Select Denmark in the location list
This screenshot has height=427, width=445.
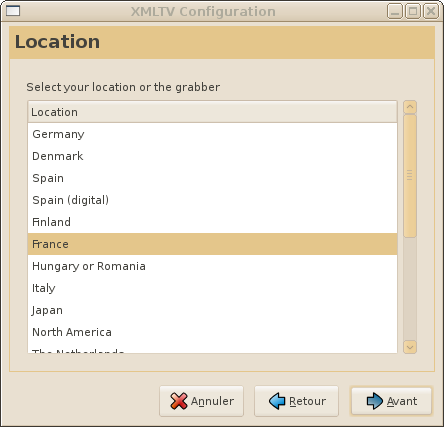tap(213, 156)
